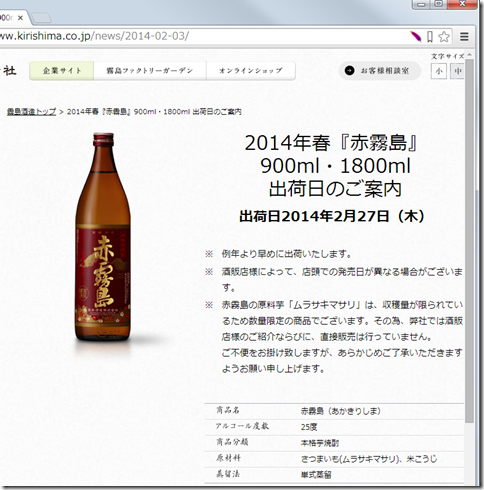Minimize the browser window
This screenshot has width=484, height=490.
point(421,4)
